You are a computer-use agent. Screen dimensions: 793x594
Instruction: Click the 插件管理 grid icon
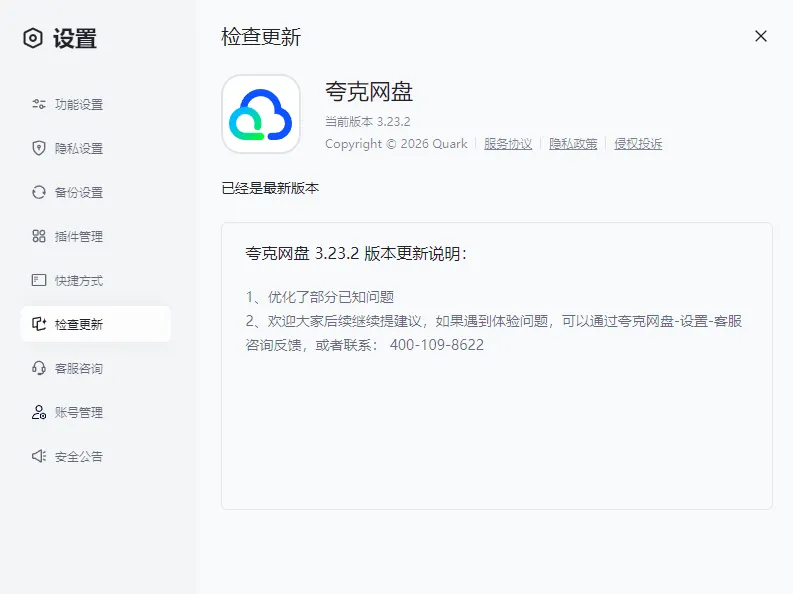pyautogui.click(x=39, y=236)
